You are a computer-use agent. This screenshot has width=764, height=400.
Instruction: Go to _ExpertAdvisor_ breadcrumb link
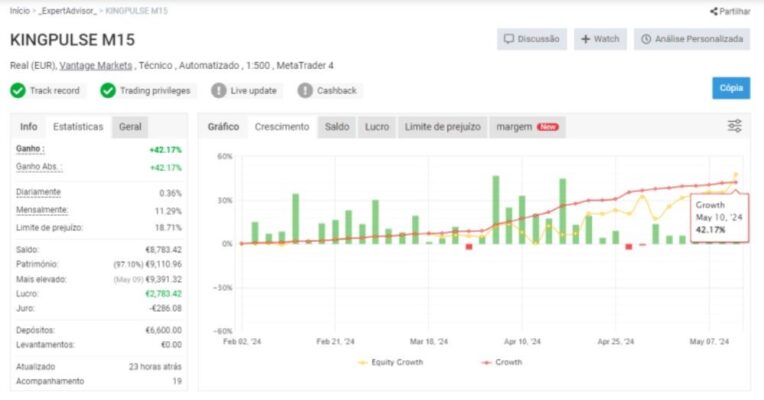(x=69, y=11)
